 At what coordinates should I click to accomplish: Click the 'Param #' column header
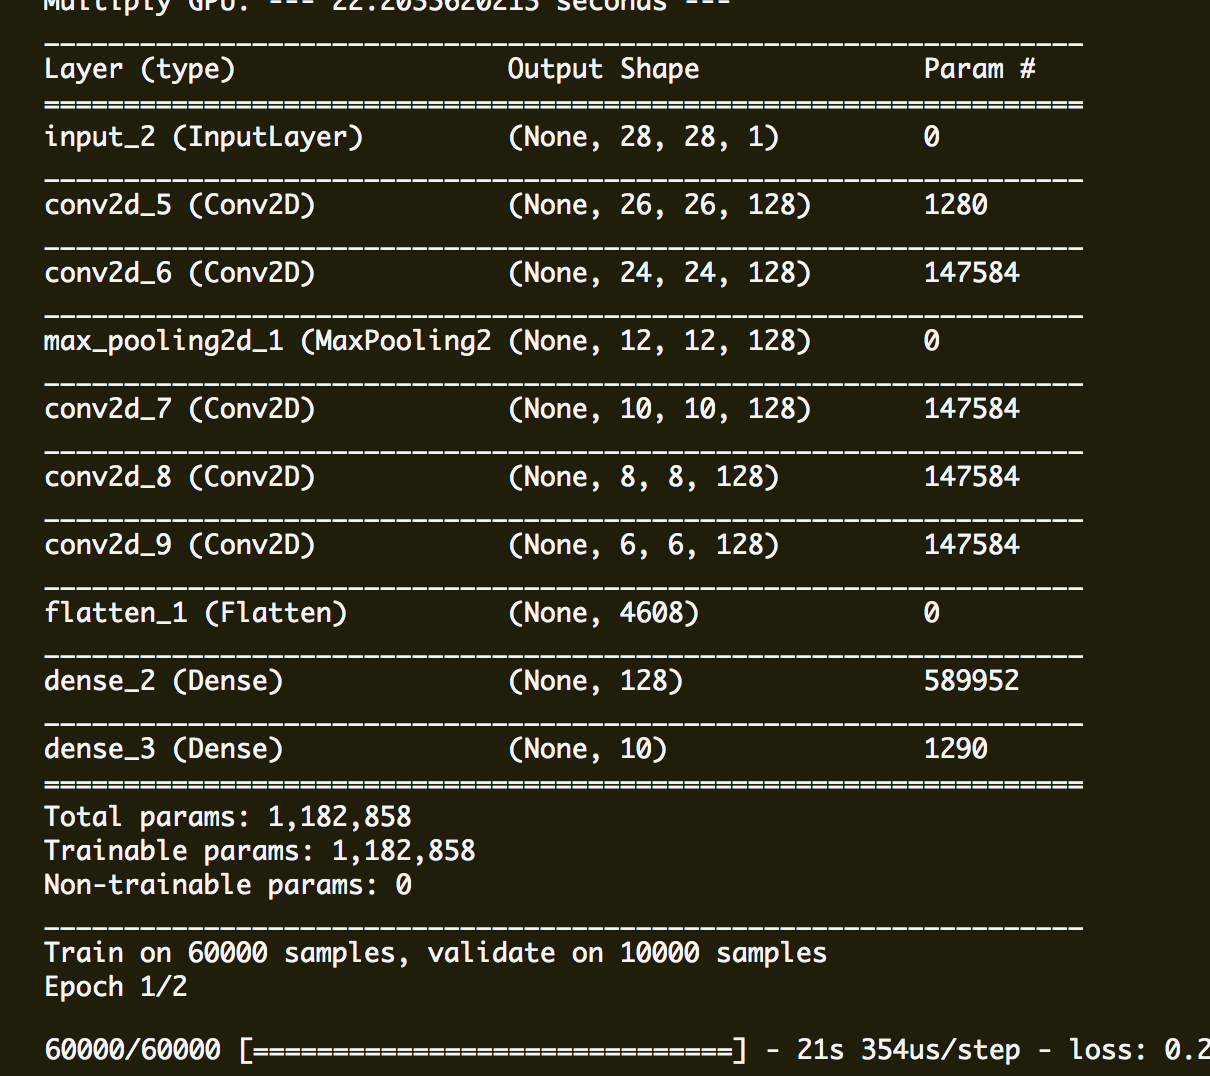(979, 69)
